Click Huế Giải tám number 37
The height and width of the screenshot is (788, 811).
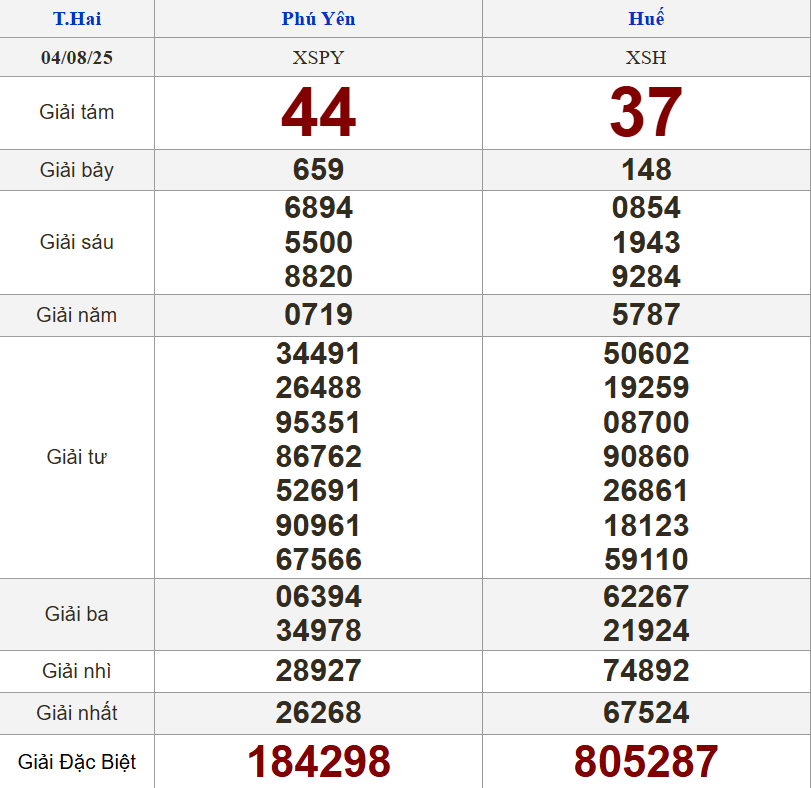pos(646,113)
